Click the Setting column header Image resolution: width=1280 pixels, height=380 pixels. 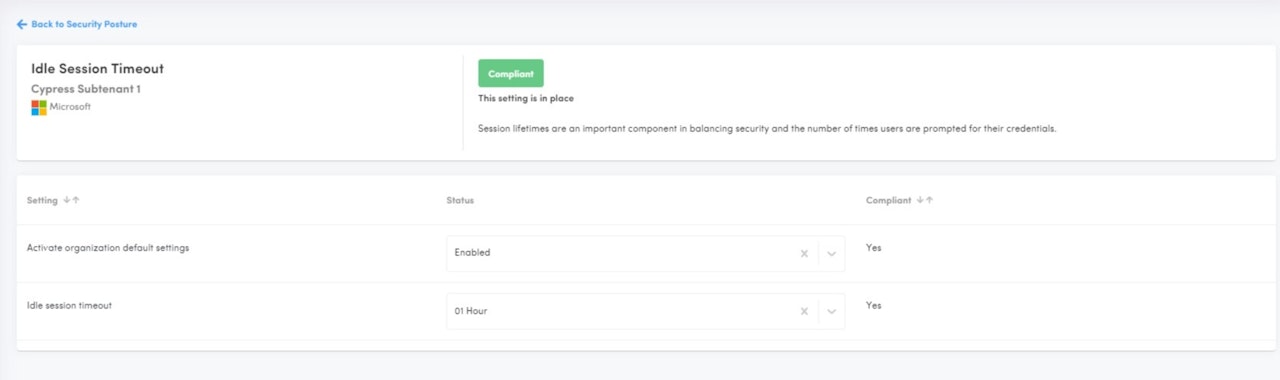[42, 200]
